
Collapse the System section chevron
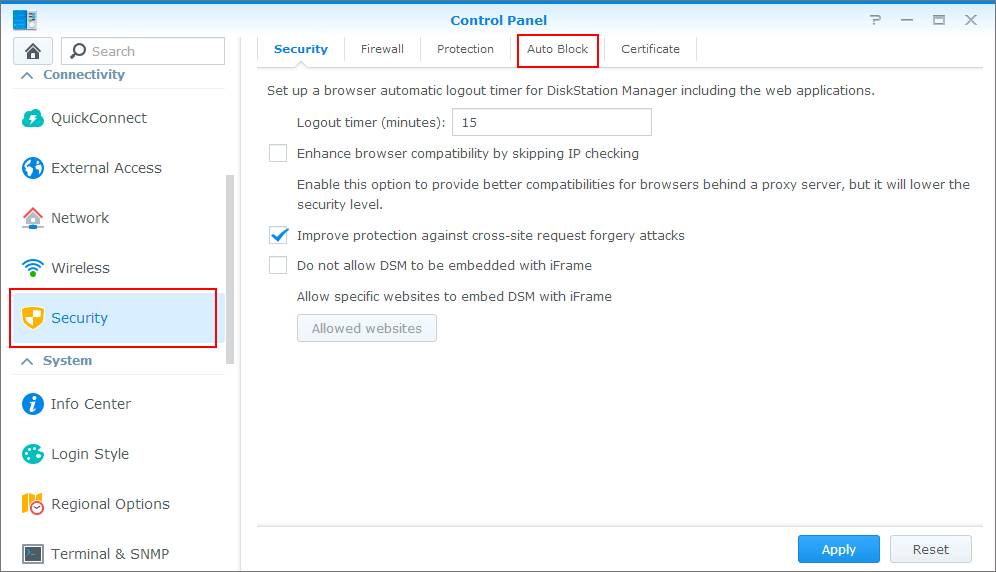[27, 361]
